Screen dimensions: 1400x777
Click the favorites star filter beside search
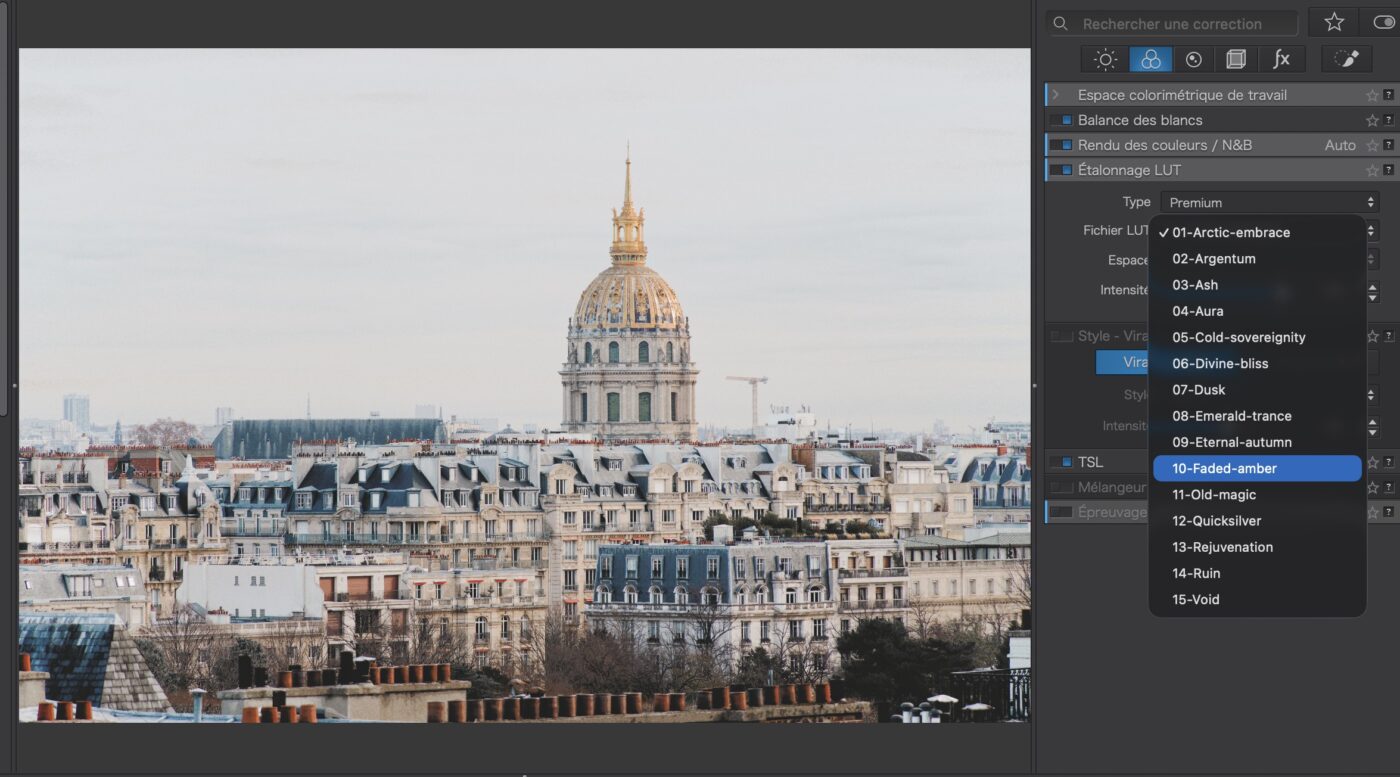pyautogui.click(x=1334, y=22)
